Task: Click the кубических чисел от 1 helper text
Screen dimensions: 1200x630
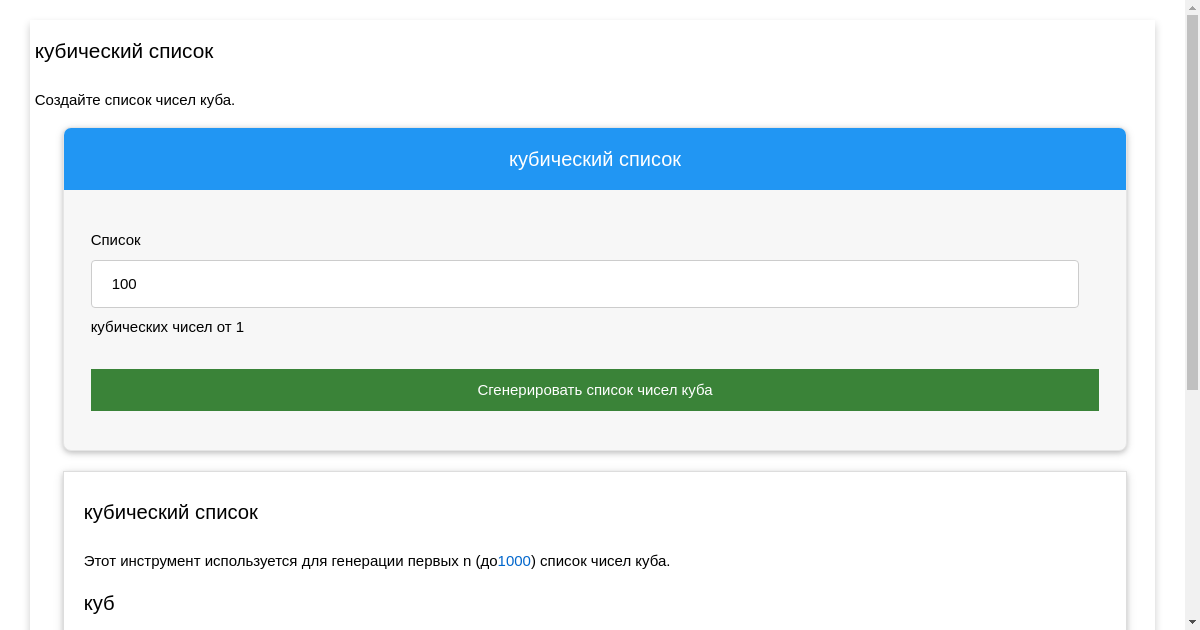Action: click(x=166, y=327)
